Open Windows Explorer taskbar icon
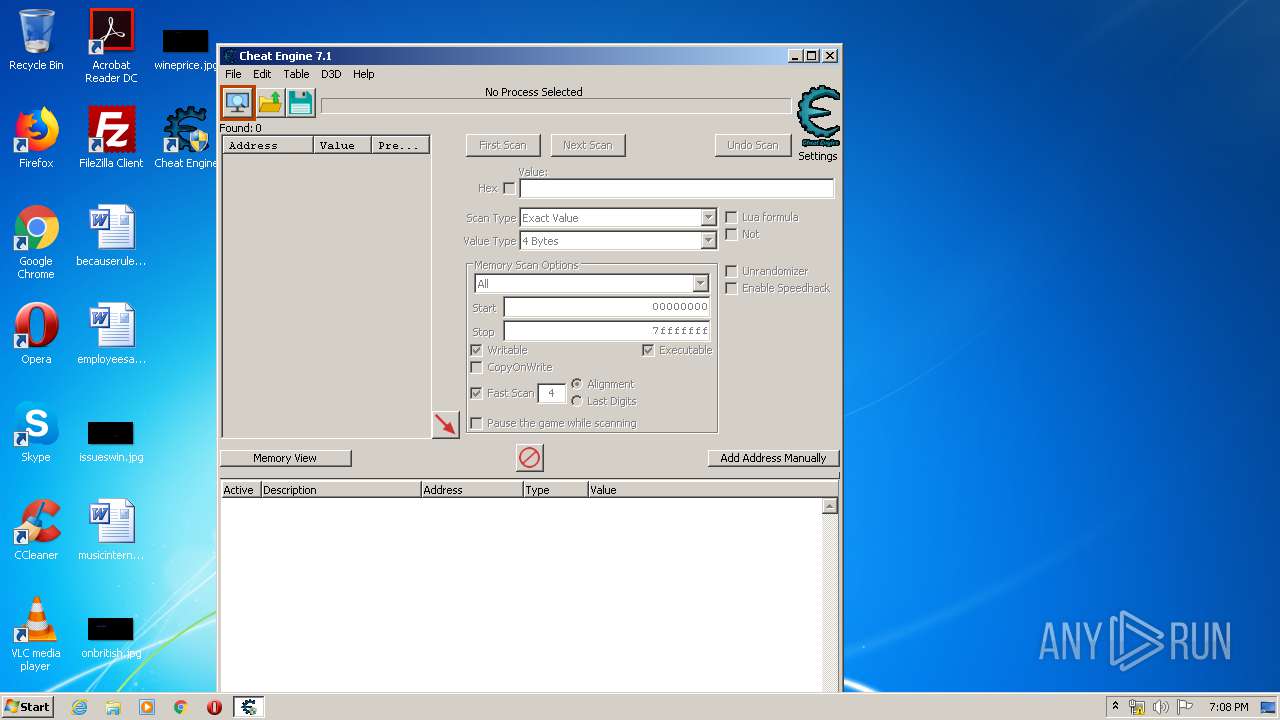This screenshot has height=720, width=1280. tap(113, 707)
